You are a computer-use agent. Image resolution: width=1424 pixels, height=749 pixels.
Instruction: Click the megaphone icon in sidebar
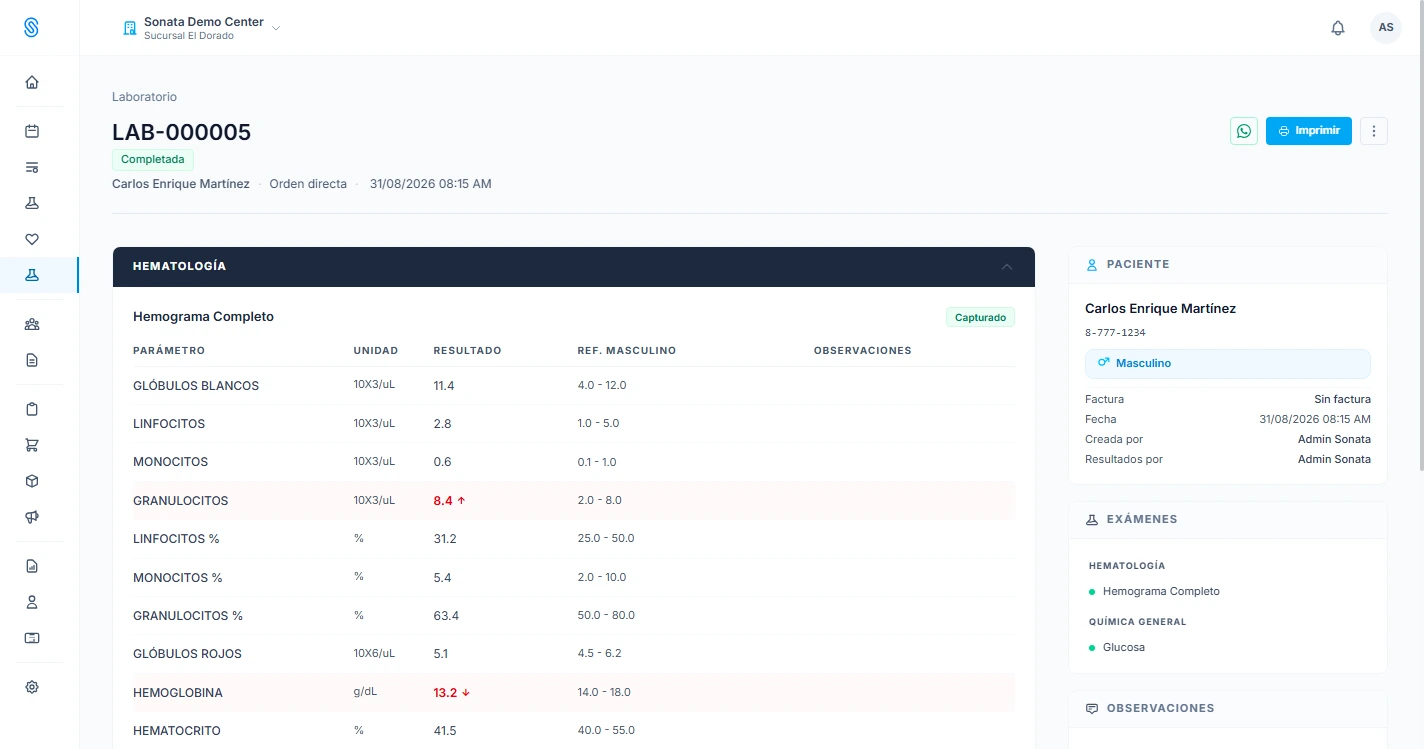pos(32,517)
